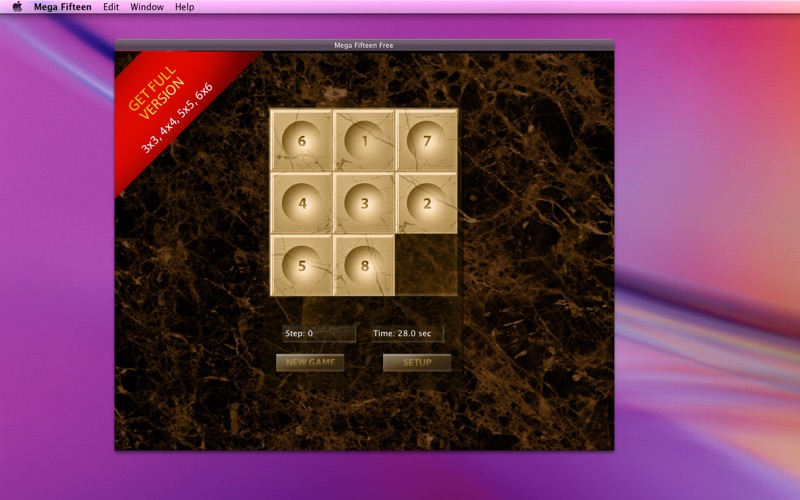
Task: Slide tile number 2 into the empty slot
Action: pos(427,203)
